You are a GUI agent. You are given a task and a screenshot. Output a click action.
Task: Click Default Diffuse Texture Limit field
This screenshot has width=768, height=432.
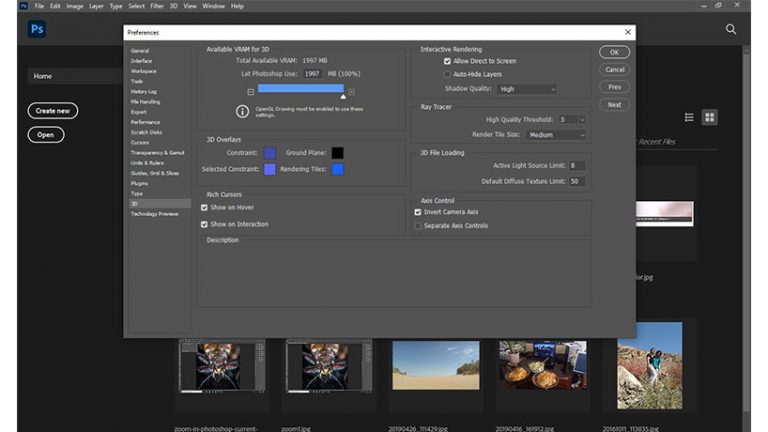(576, 181)
